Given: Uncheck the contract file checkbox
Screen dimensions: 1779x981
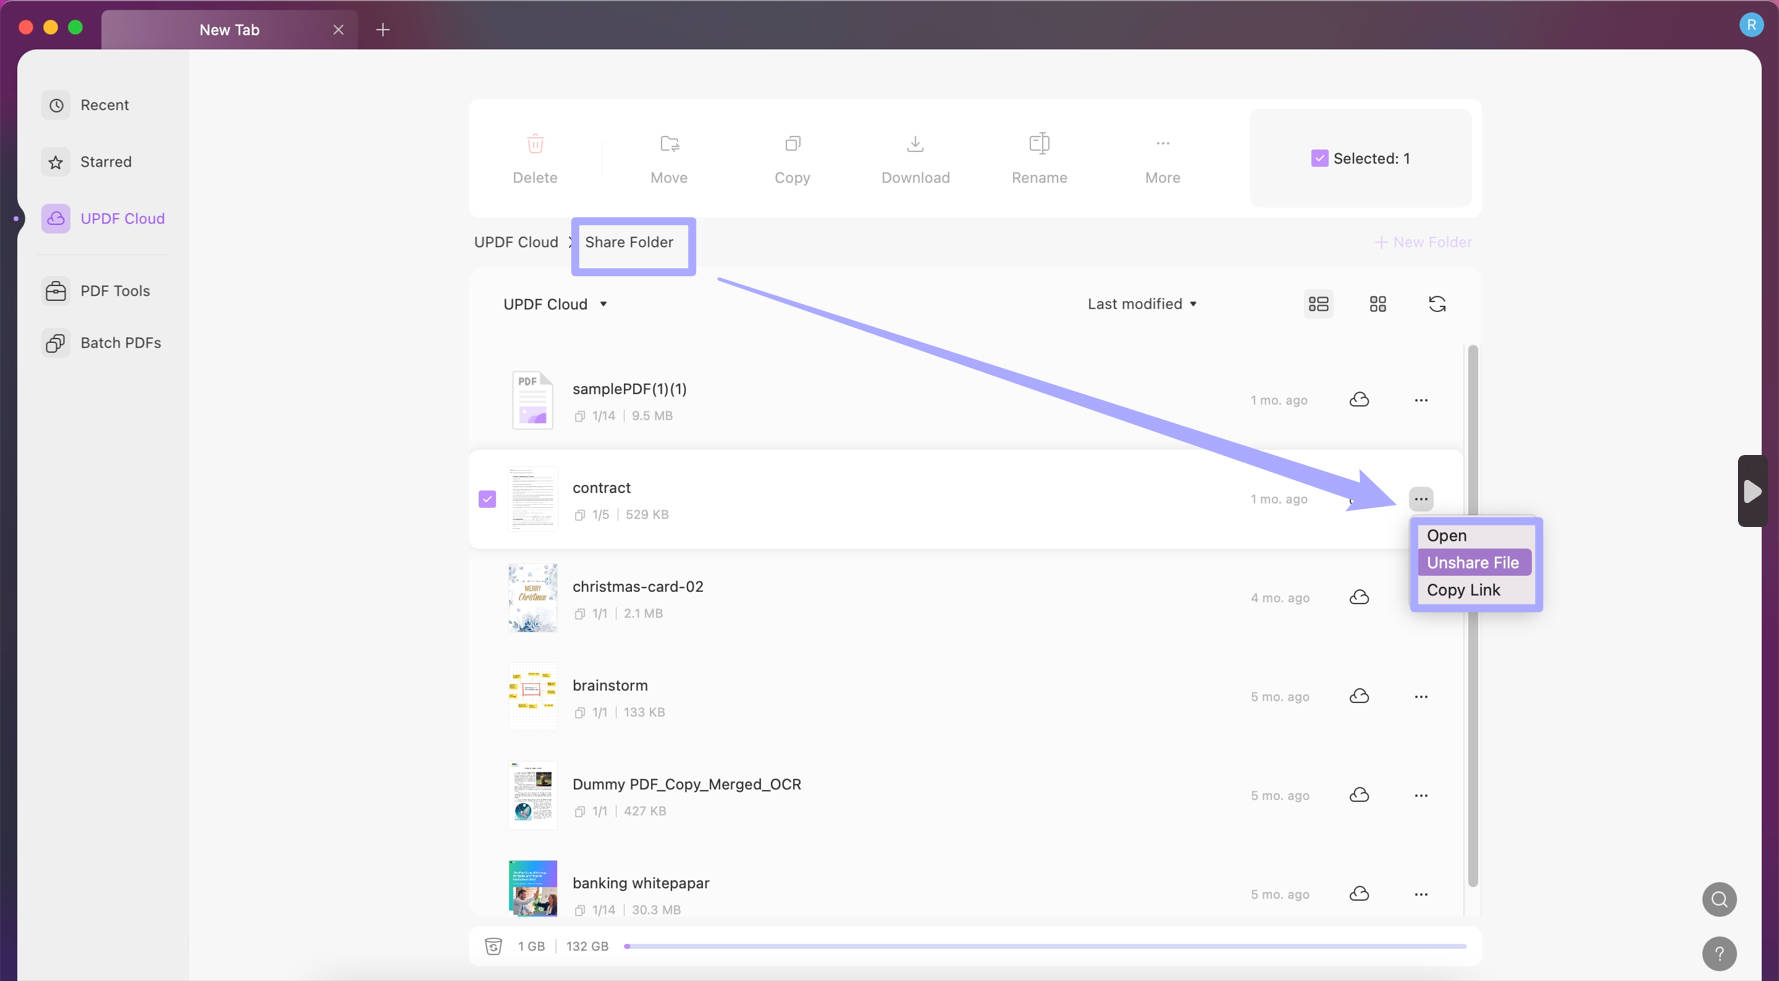Looking at the screenshot, I should (x=487, y=499).
